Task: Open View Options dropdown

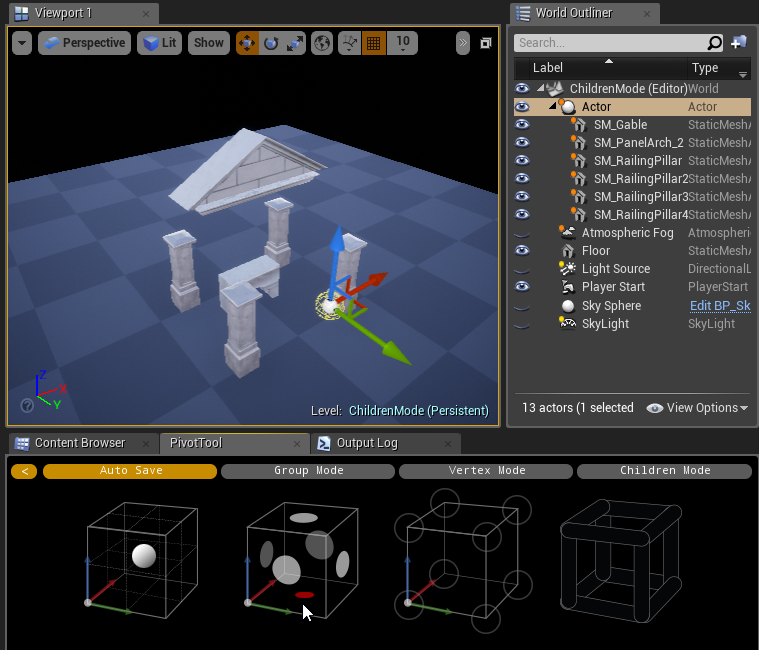Action: tap(697, 408)
